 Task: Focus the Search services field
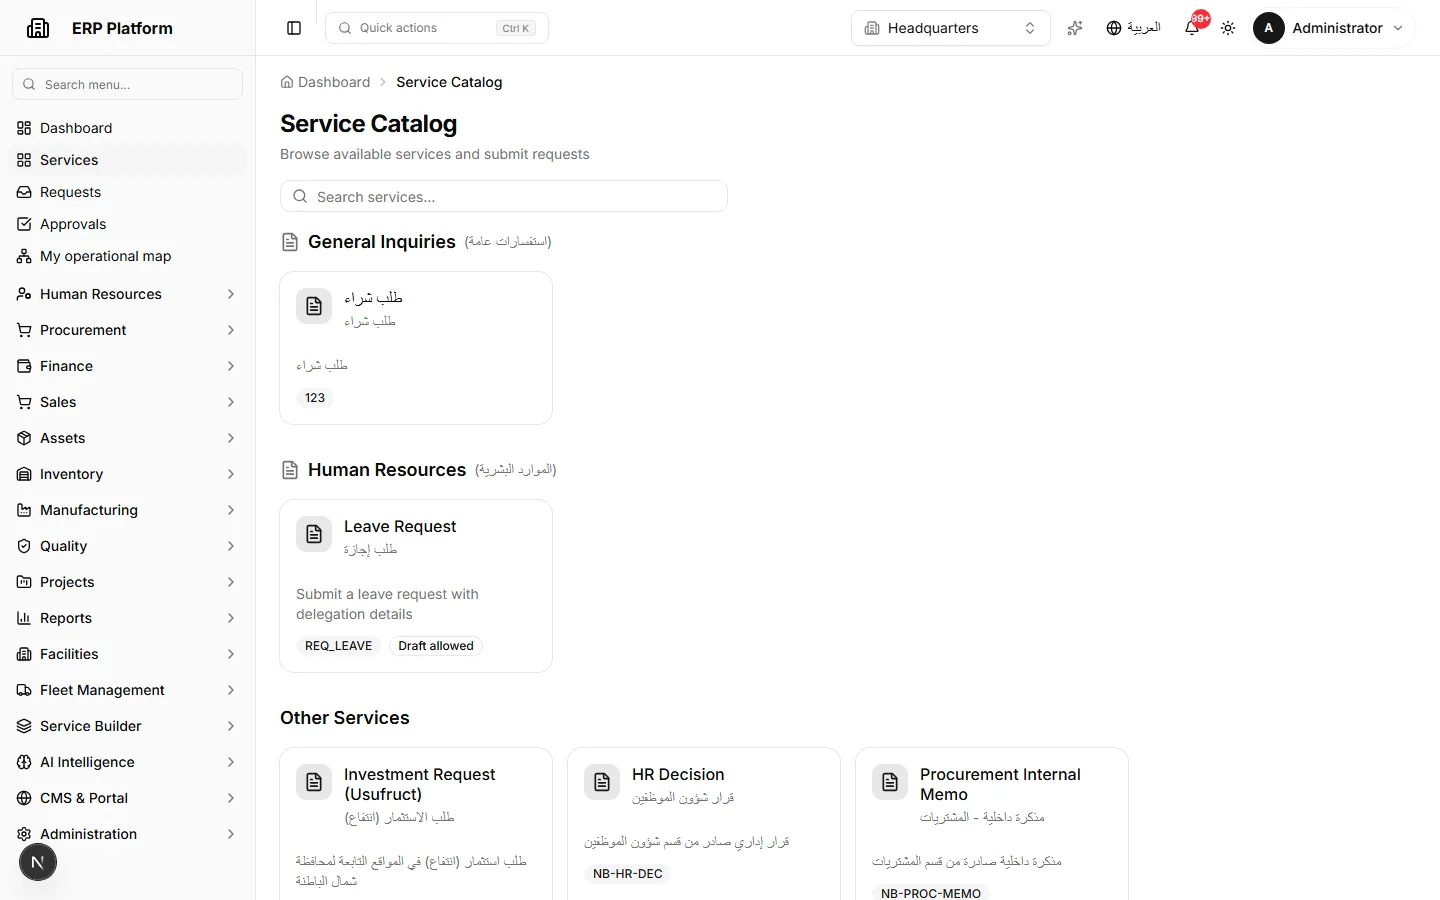click(503, 196)
